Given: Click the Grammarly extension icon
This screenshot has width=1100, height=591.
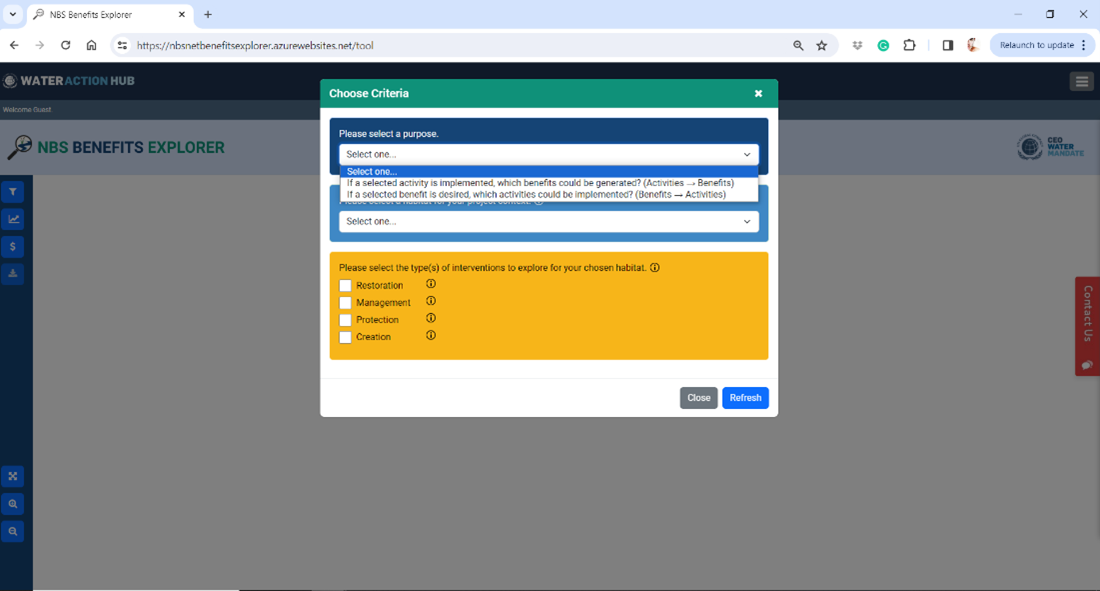Looking at the screenshot, I should pos(883,46).
